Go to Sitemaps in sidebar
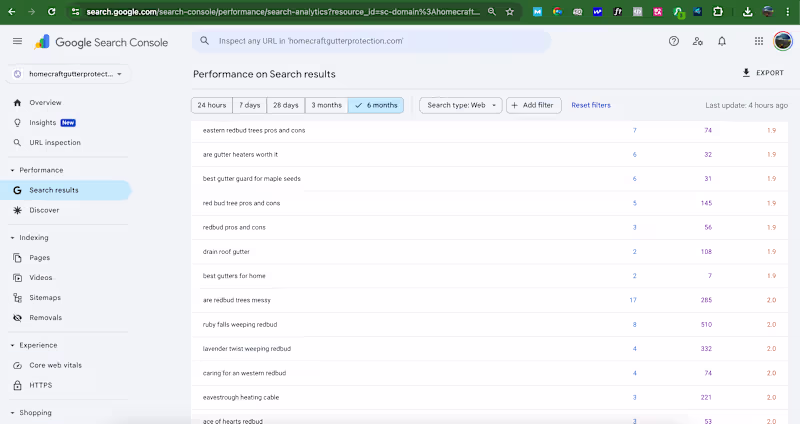 (x=45, y=298)
